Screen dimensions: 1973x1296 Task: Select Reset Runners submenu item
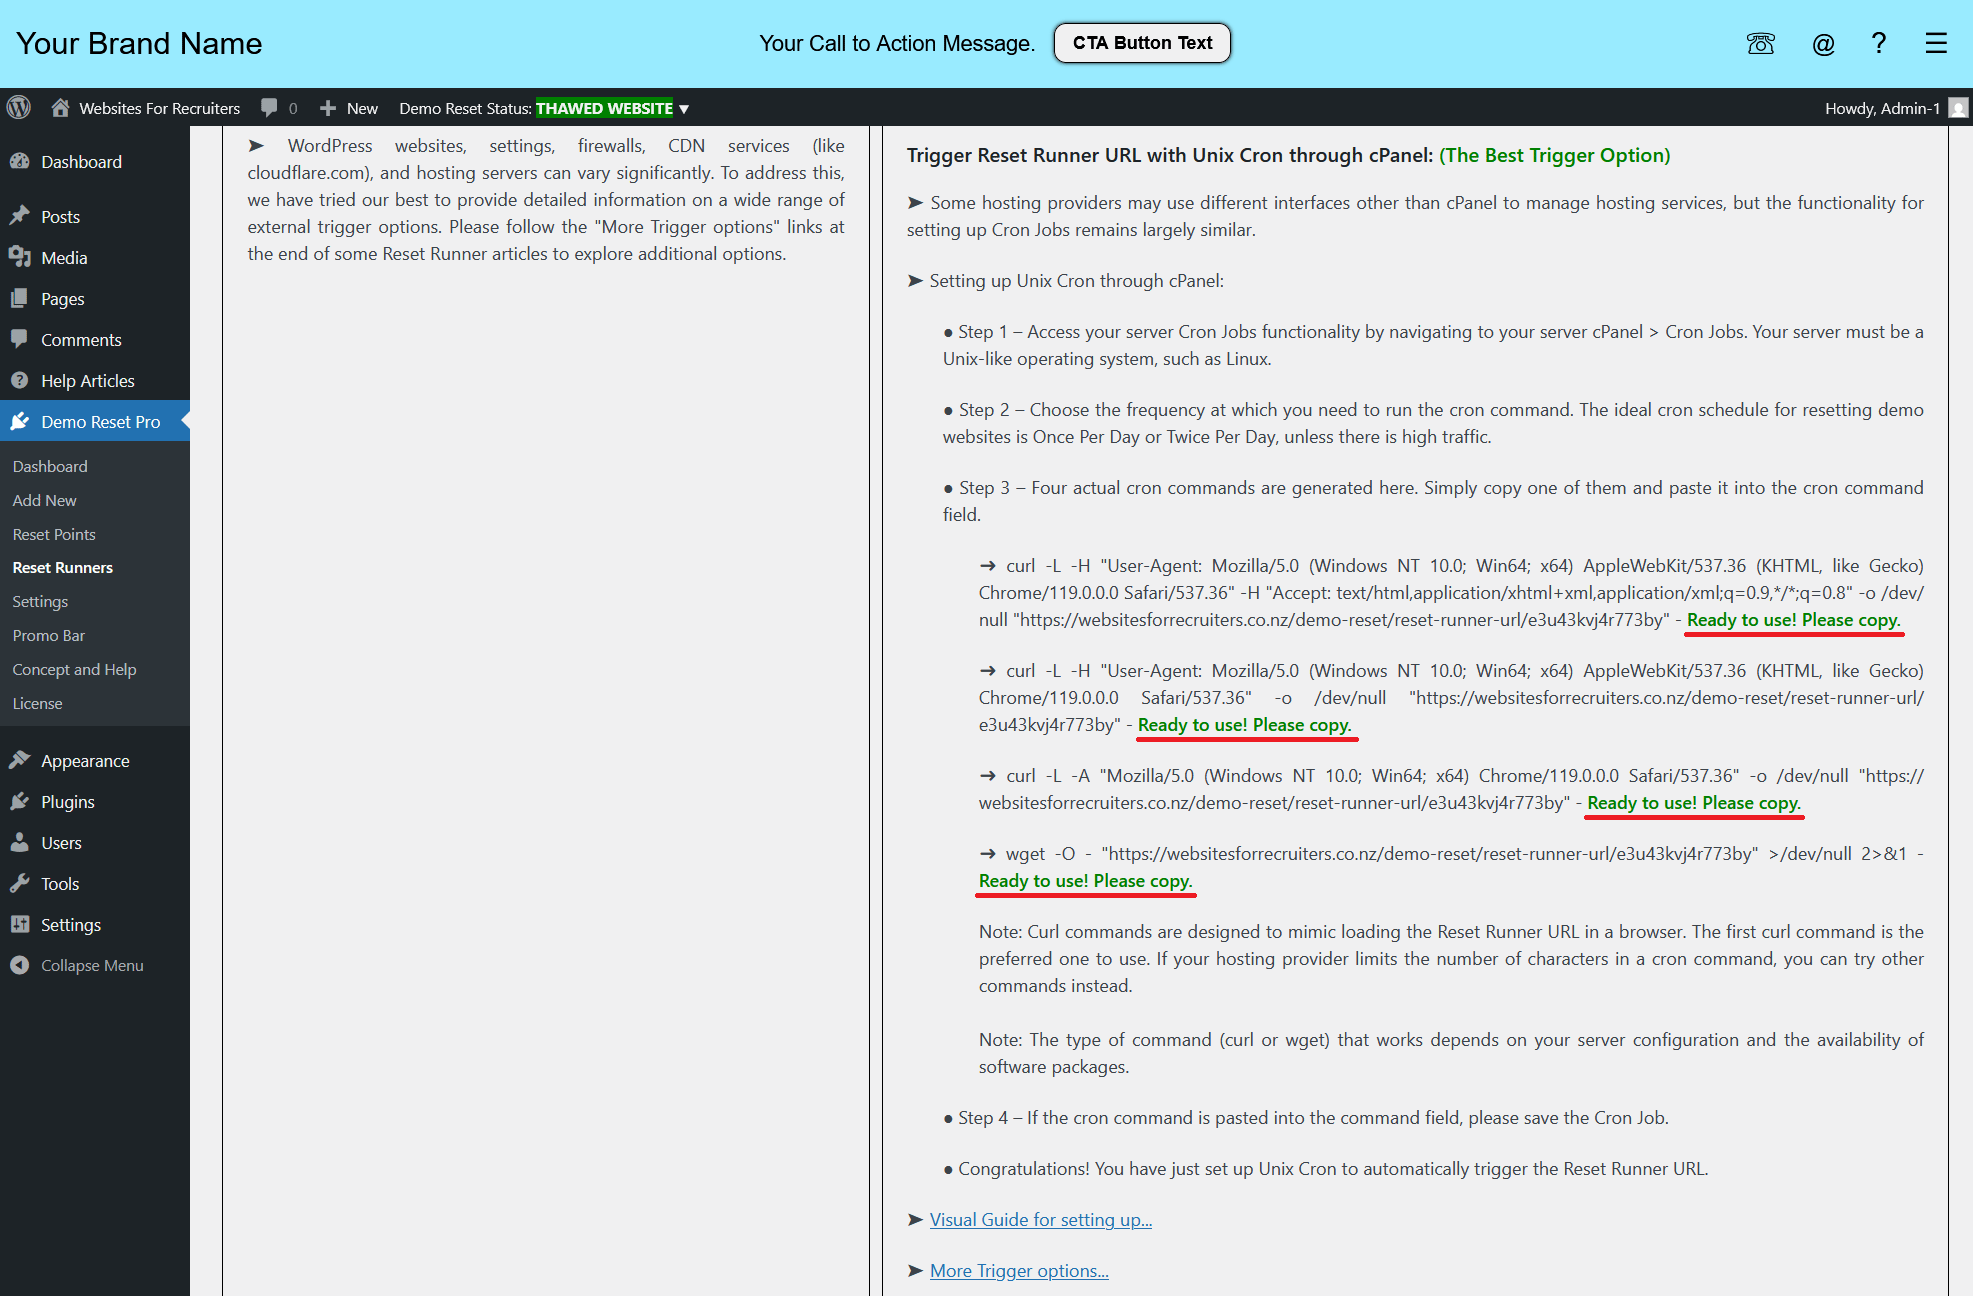(62, 567)
